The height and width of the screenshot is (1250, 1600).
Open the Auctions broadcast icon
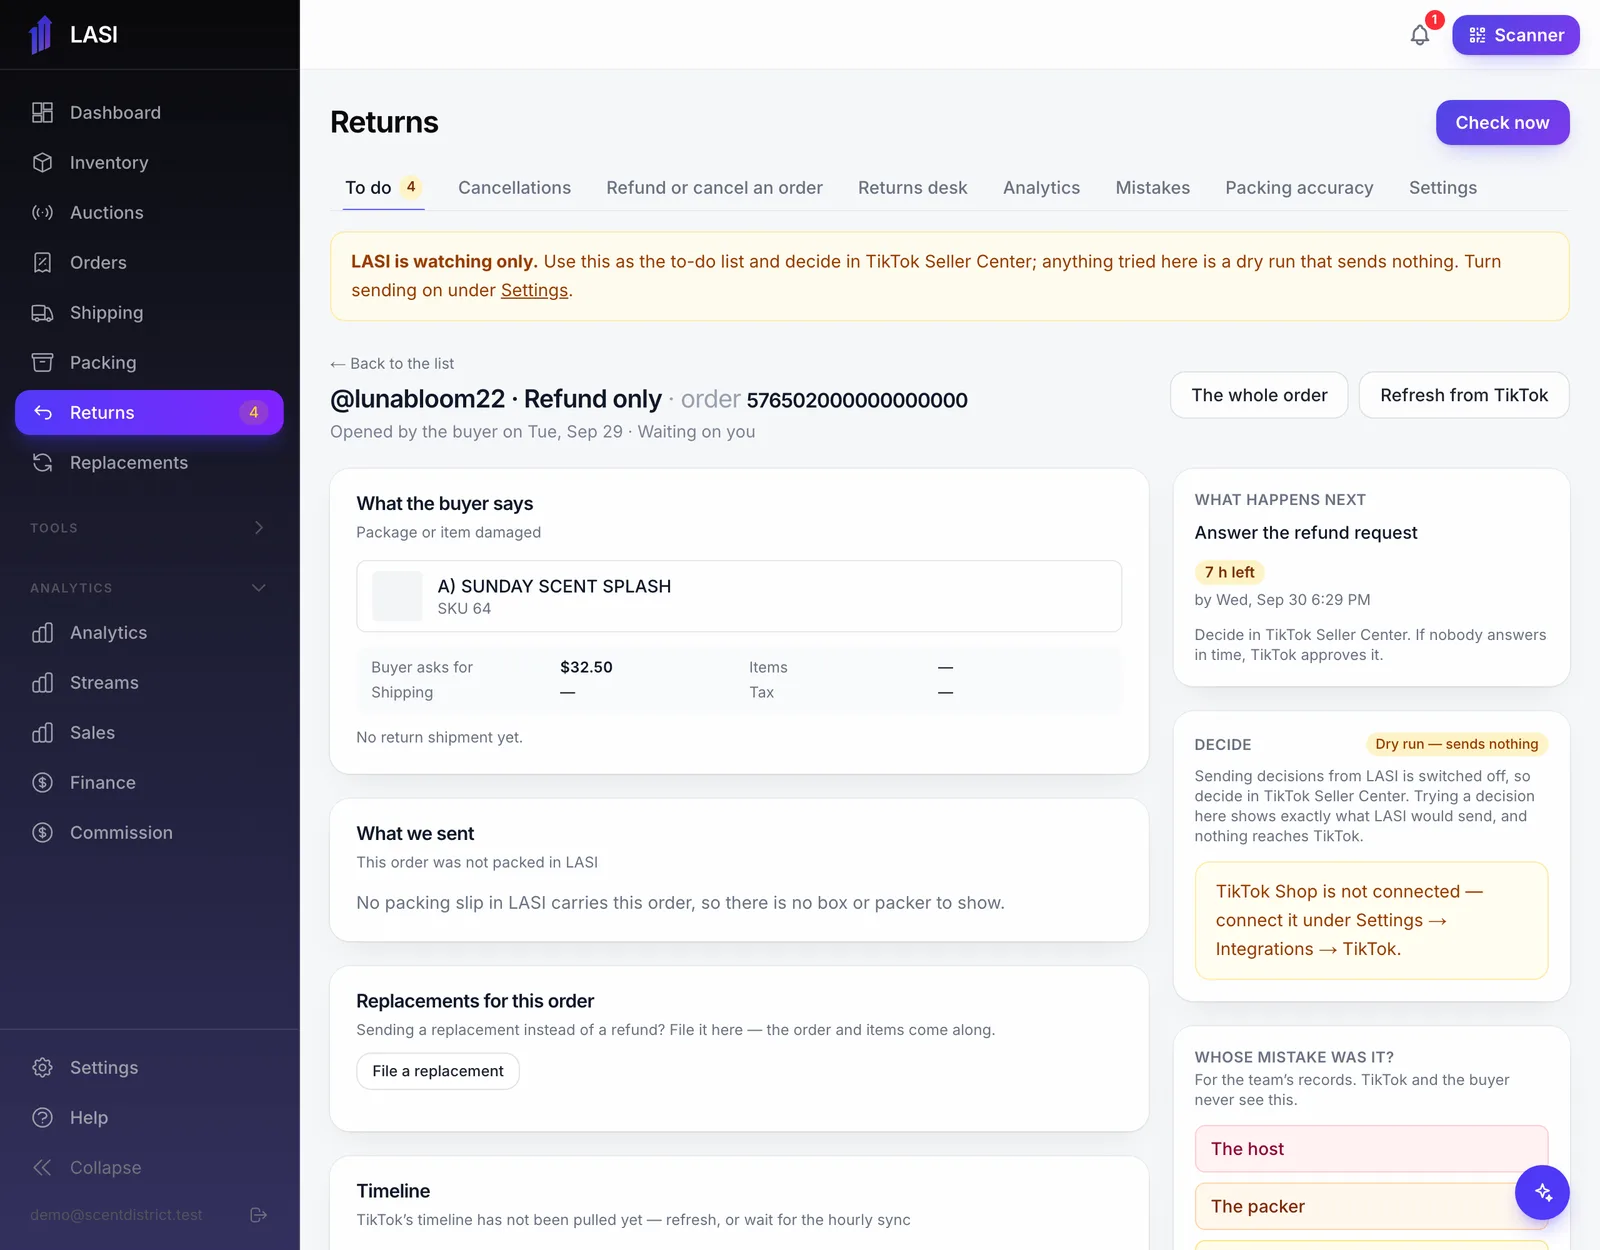point(42,213)
